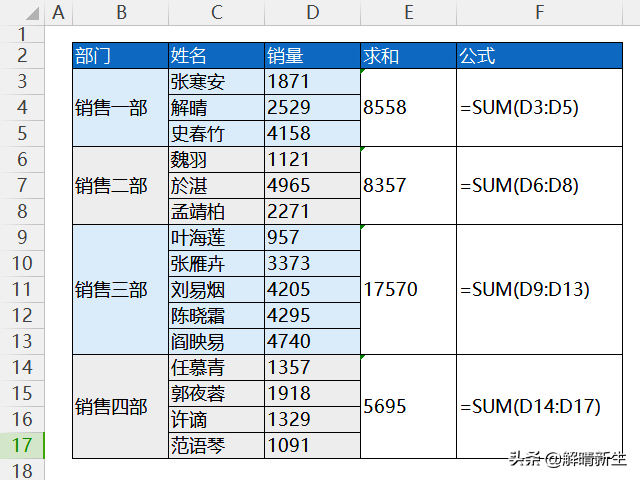Select sum cell showing 17570
The width and height of the screenshot is (640, 480).
409,289
